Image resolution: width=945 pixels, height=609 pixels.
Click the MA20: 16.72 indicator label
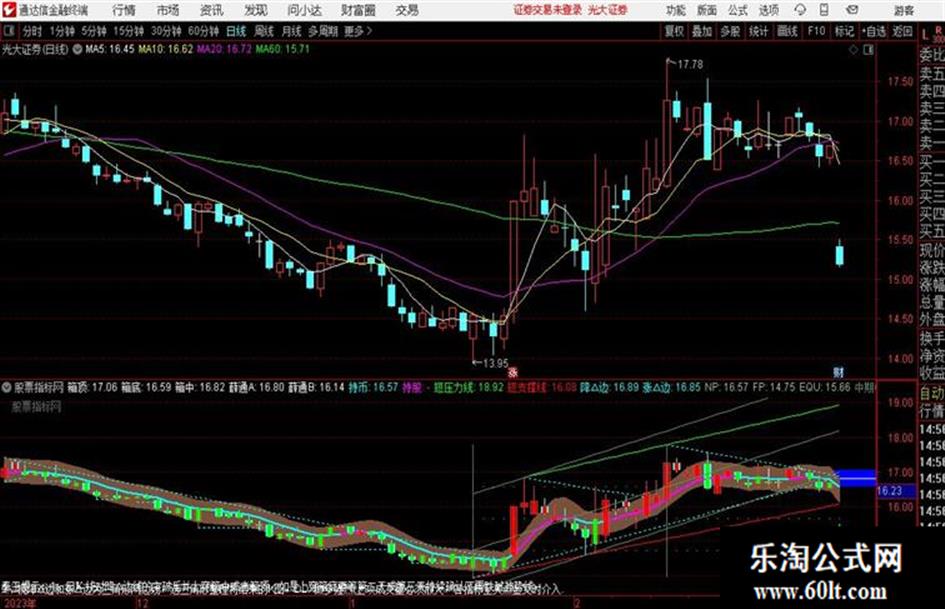(x=224, y=49)
